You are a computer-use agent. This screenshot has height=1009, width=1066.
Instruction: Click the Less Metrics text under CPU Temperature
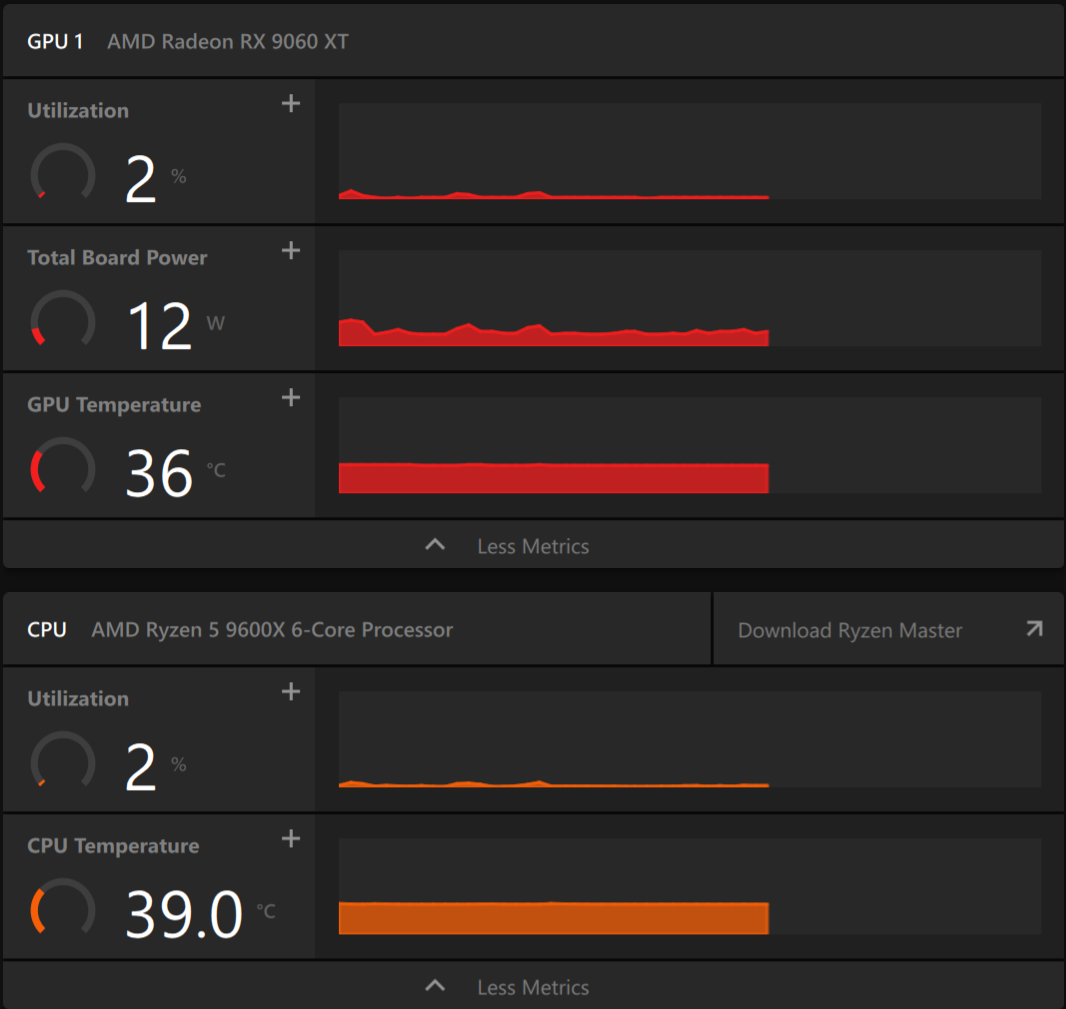(533, 987)
